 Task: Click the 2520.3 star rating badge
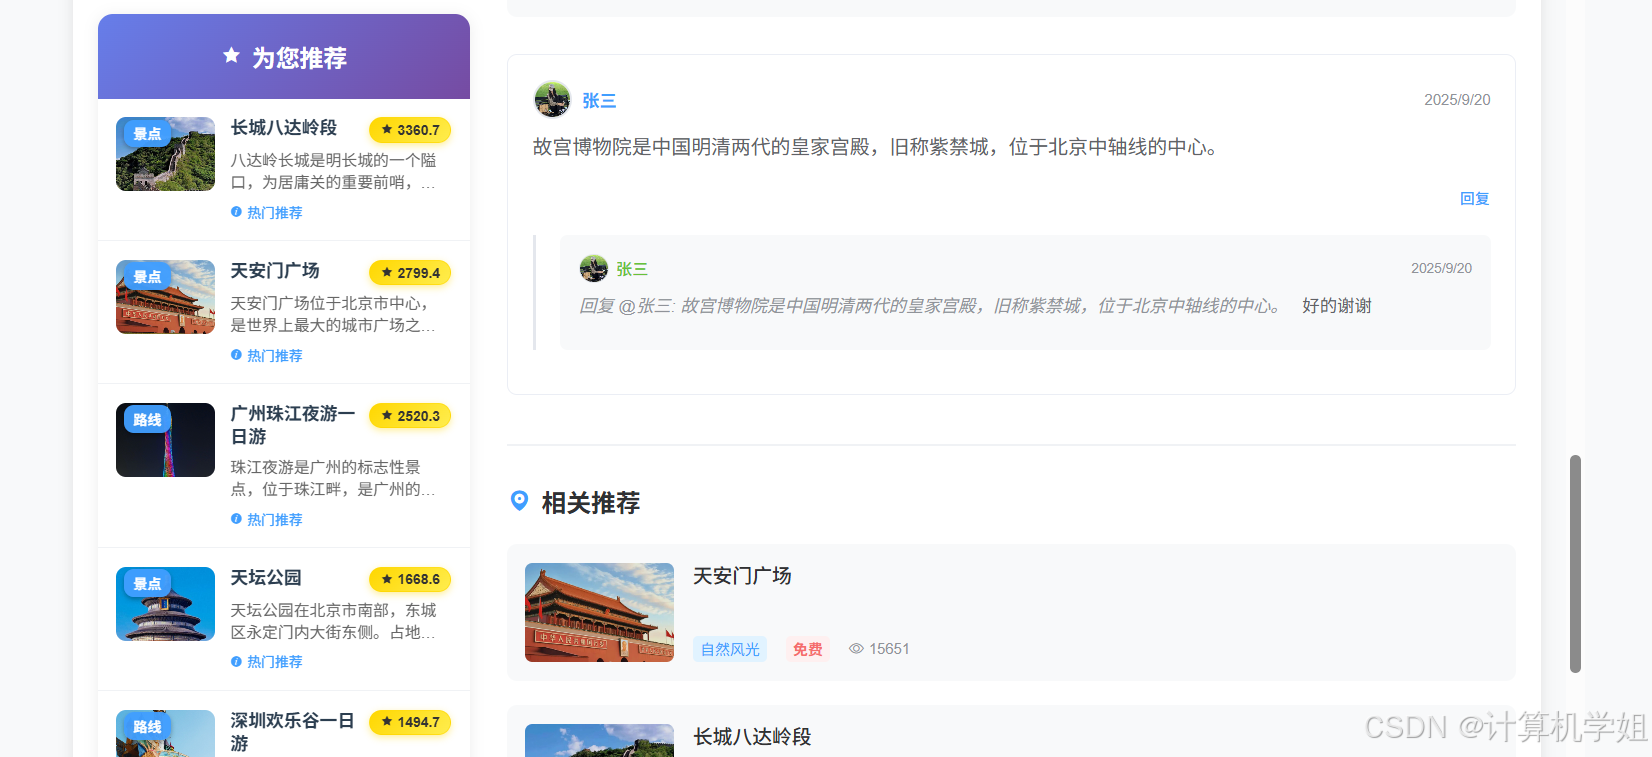410,416
